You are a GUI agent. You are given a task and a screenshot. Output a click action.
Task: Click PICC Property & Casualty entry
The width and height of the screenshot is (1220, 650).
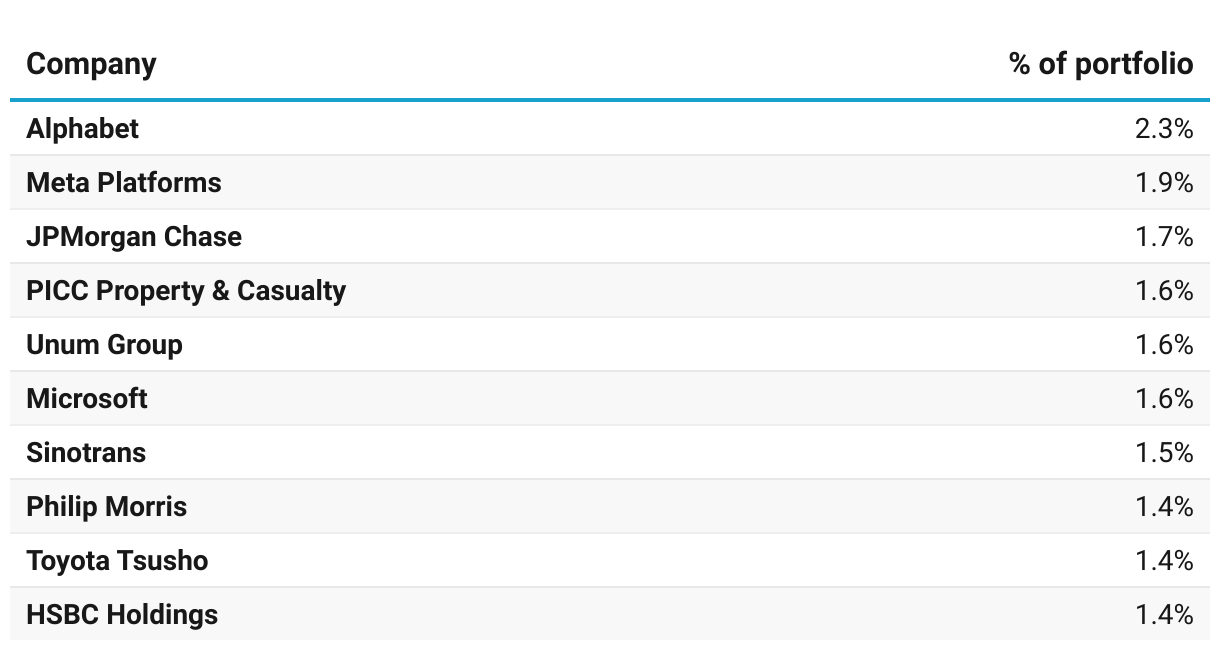(x=185, y=291)
